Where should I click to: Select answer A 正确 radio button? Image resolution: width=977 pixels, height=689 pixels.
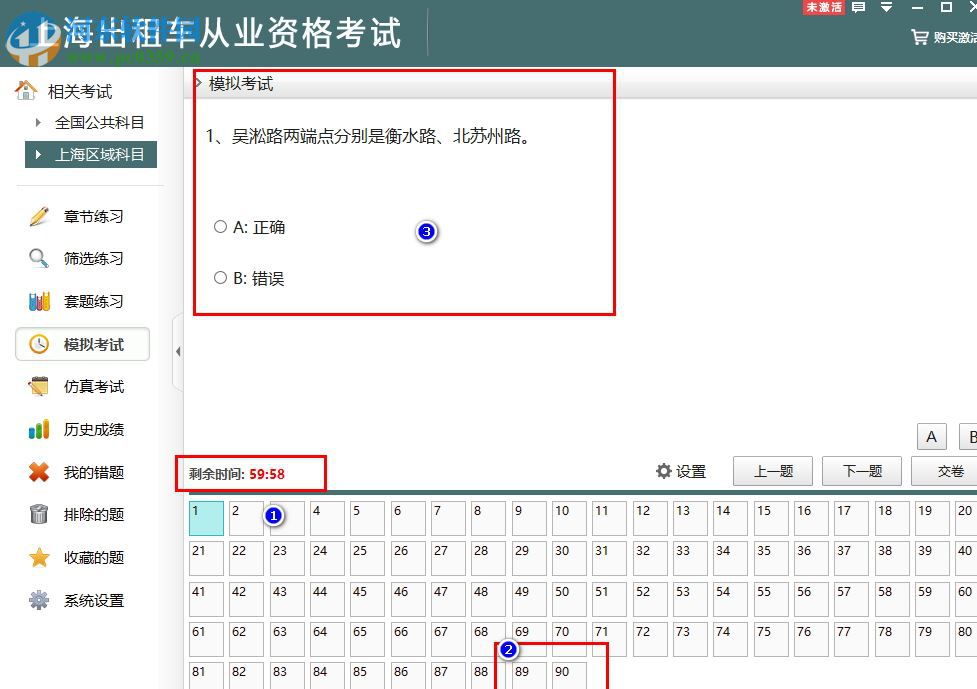click(x=220, y=226)
